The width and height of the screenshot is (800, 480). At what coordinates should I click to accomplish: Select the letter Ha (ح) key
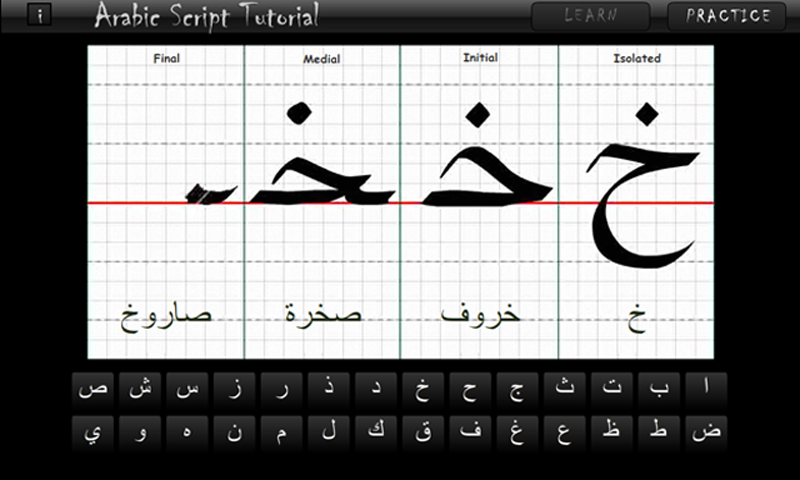click(x=470, y=390)
